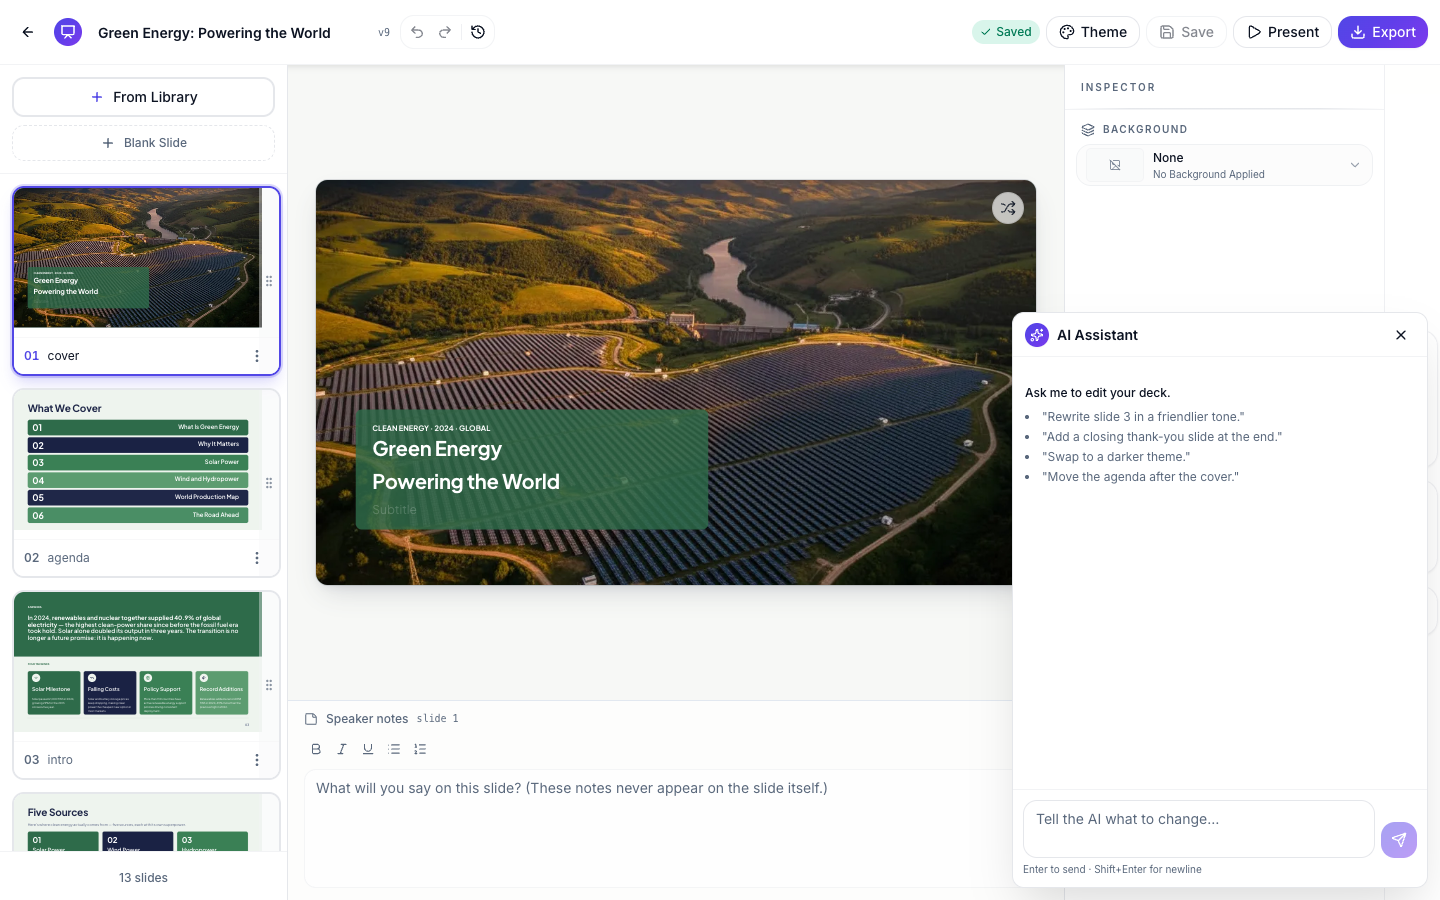This screenshot has height=900, width=1440.
Task: Shuffle the slide layout with shuffle icon
Action: pos(1008,208)
